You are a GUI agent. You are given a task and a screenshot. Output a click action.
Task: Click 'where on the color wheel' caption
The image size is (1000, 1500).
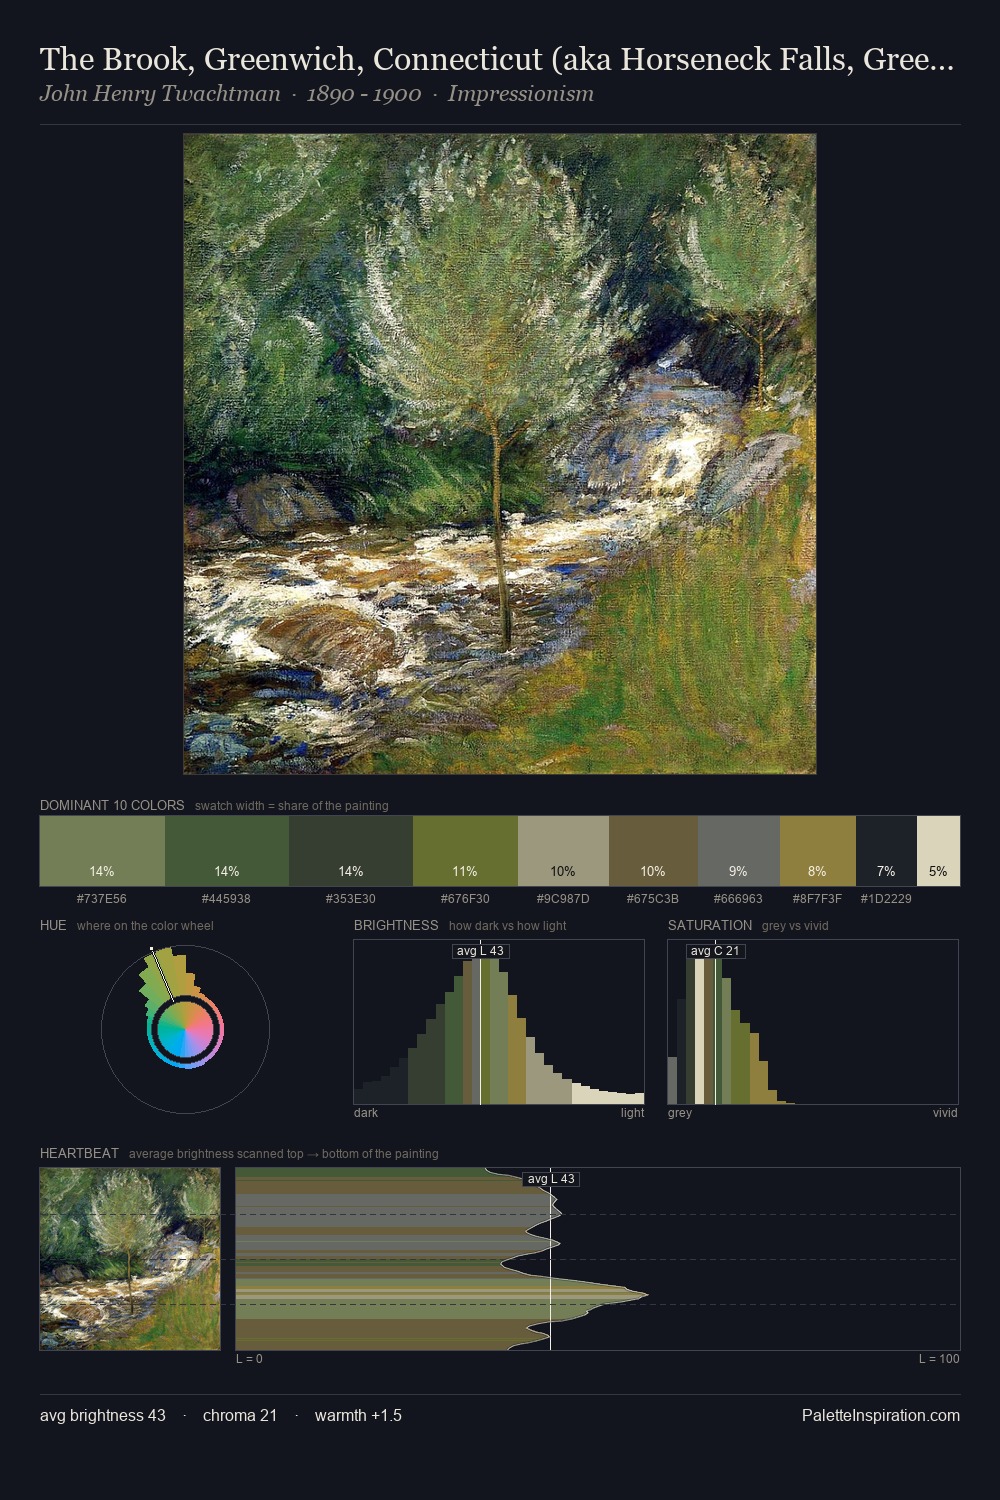click(x=145, y=926)
